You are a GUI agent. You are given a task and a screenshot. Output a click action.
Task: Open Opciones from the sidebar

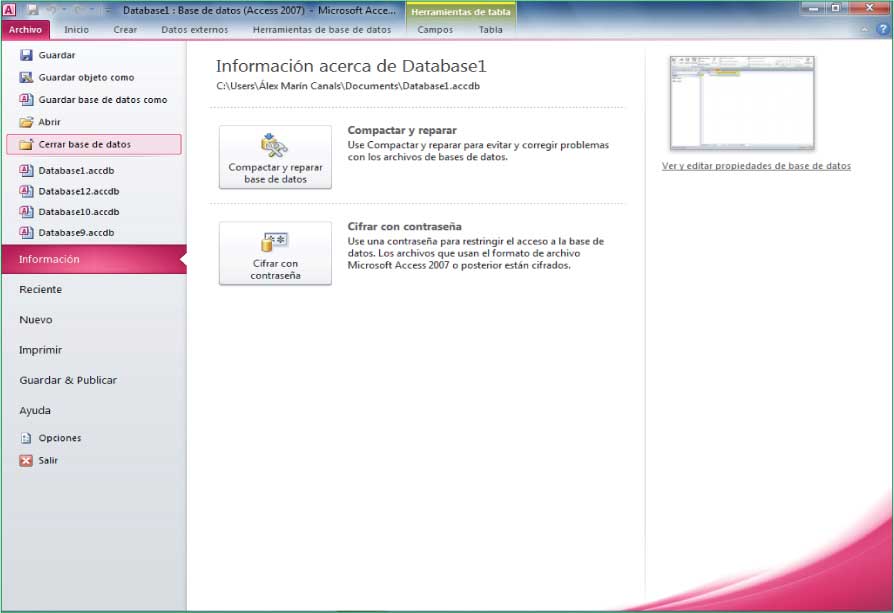click(51, 438)
